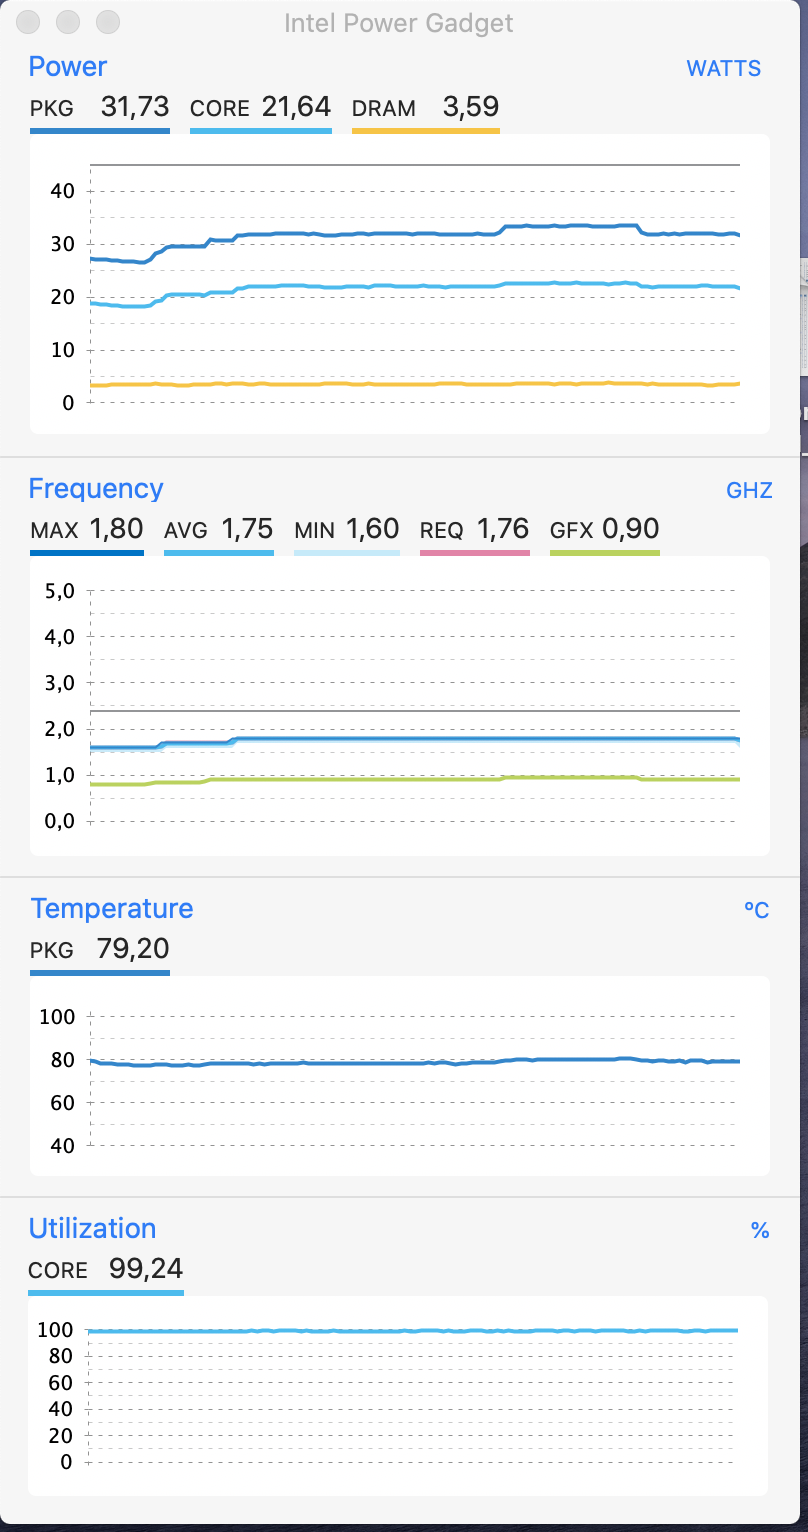Click the light blue bar under power CORE

click(x=260, y=130)
